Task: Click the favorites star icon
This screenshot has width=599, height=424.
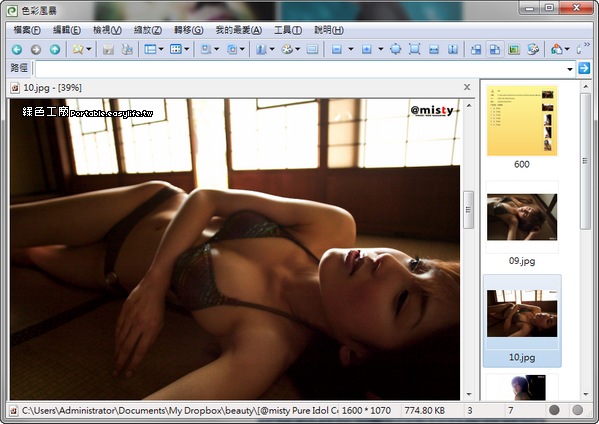Action: [x=78, y=49]
